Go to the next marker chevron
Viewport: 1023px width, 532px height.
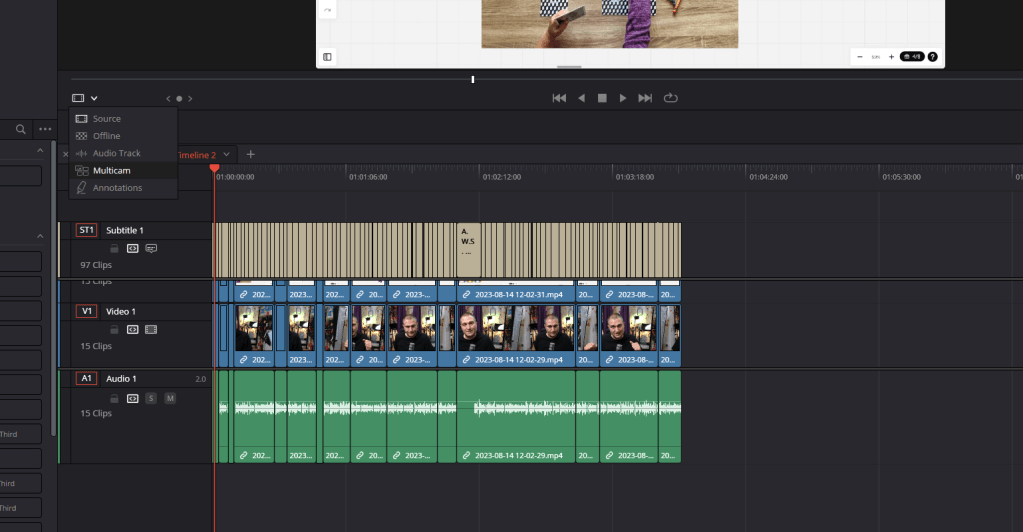(x=190, y=99)
